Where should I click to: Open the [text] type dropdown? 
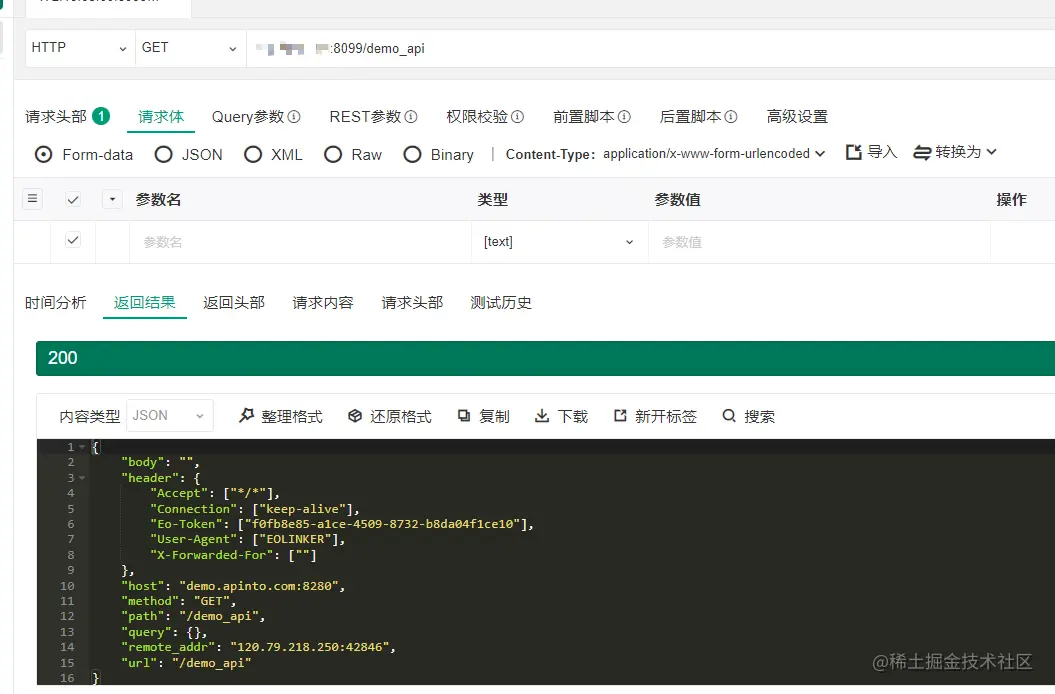click(x=558, y=242)
